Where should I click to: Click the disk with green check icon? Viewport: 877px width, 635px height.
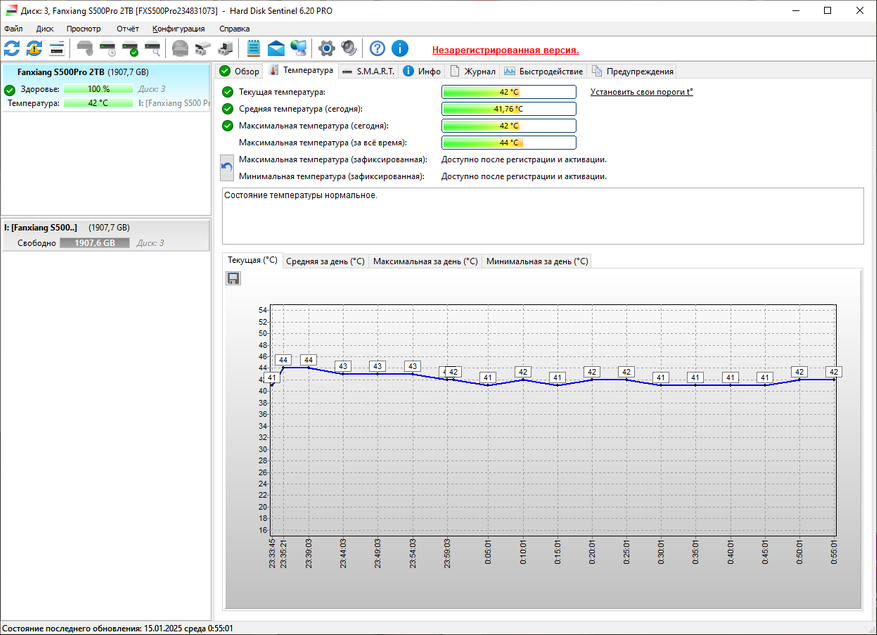(130, 48)
